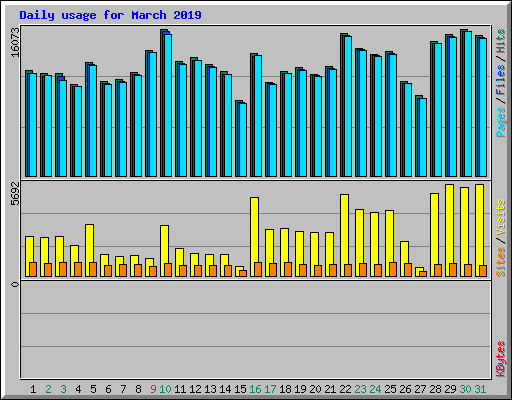
Task: Click the 'Daily usage for March 2019' title
Action: [110, 15]
